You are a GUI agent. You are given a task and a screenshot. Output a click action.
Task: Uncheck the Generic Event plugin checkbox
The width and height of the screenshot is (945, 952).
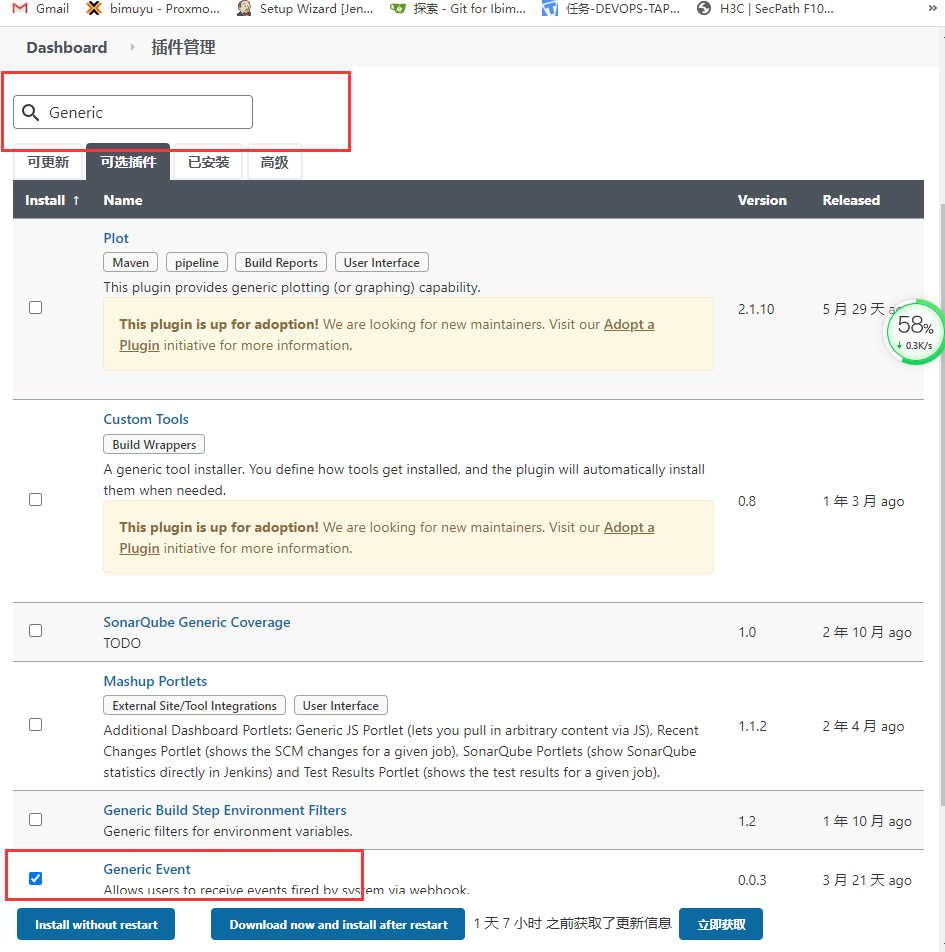pos(35,878)
